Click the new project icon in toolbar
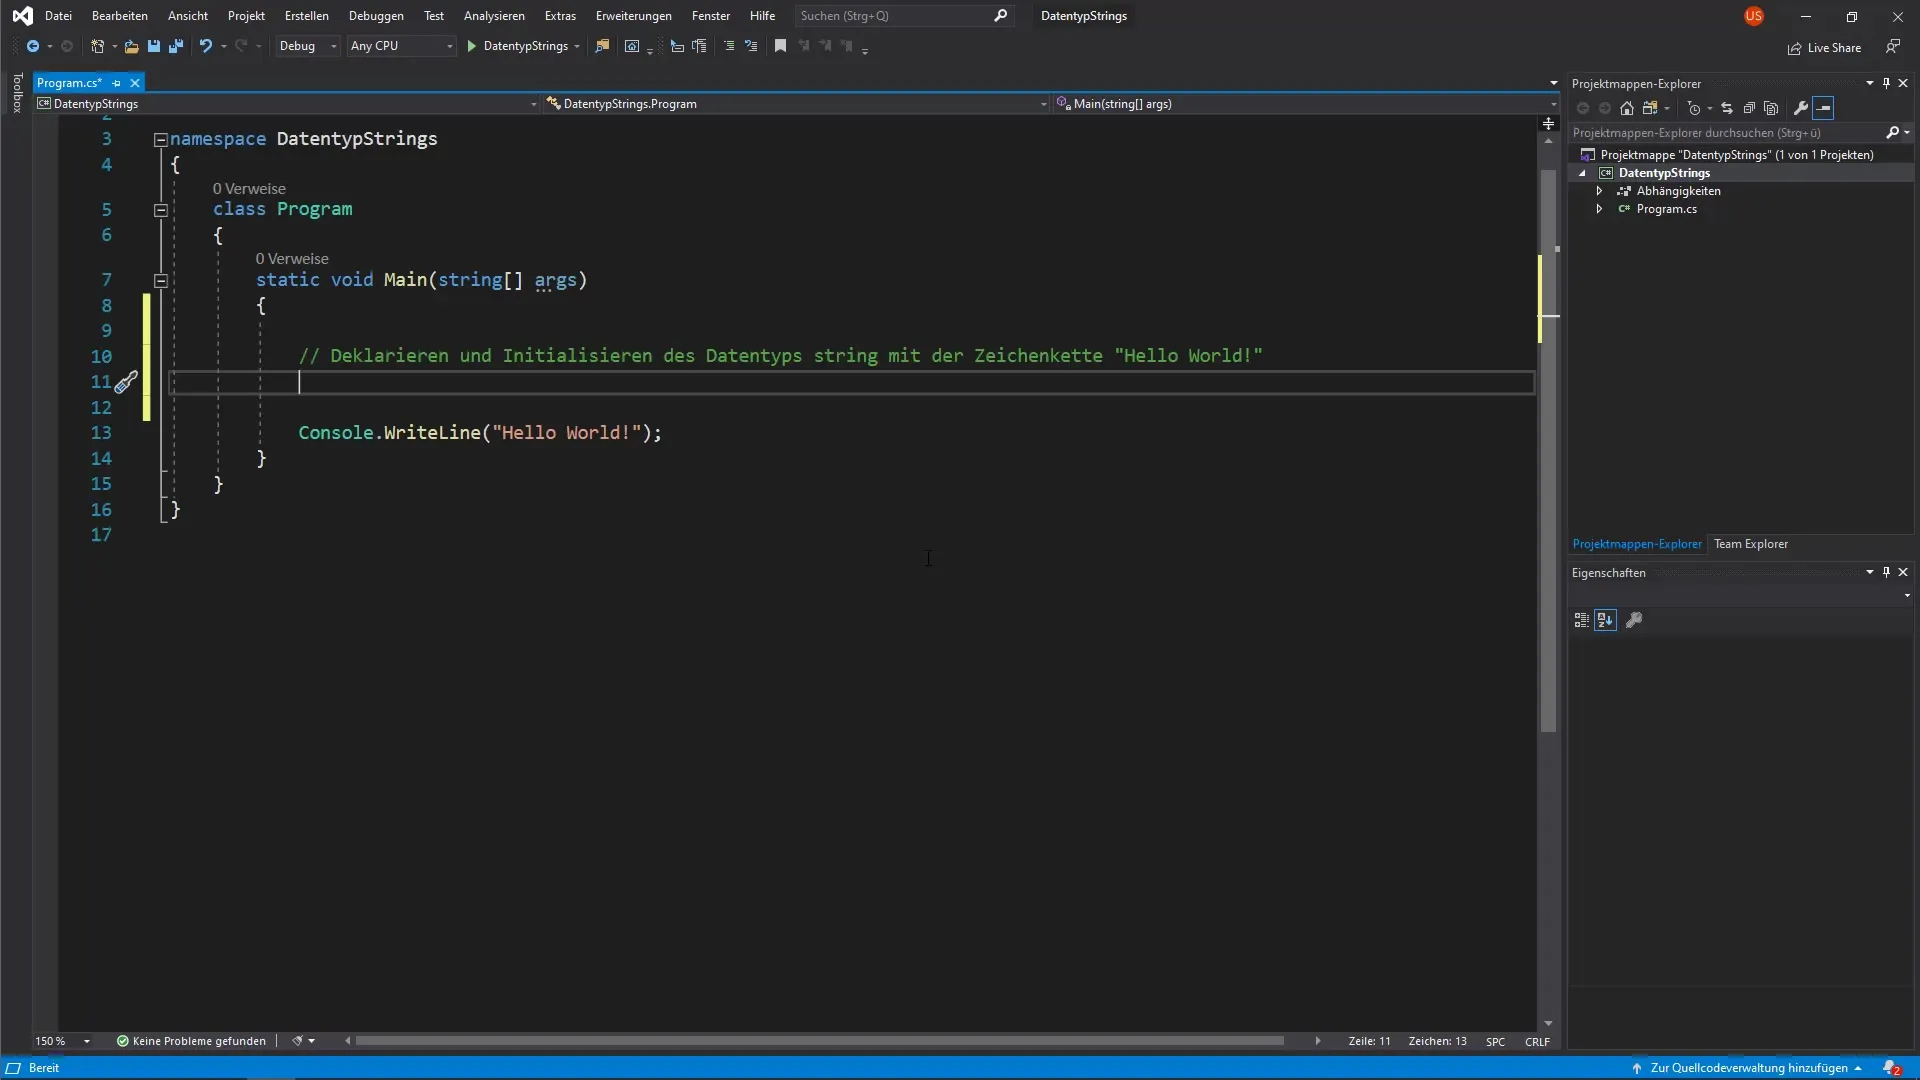The image size is (1920, 1080). pyautogui.click(x=97, y=46)
